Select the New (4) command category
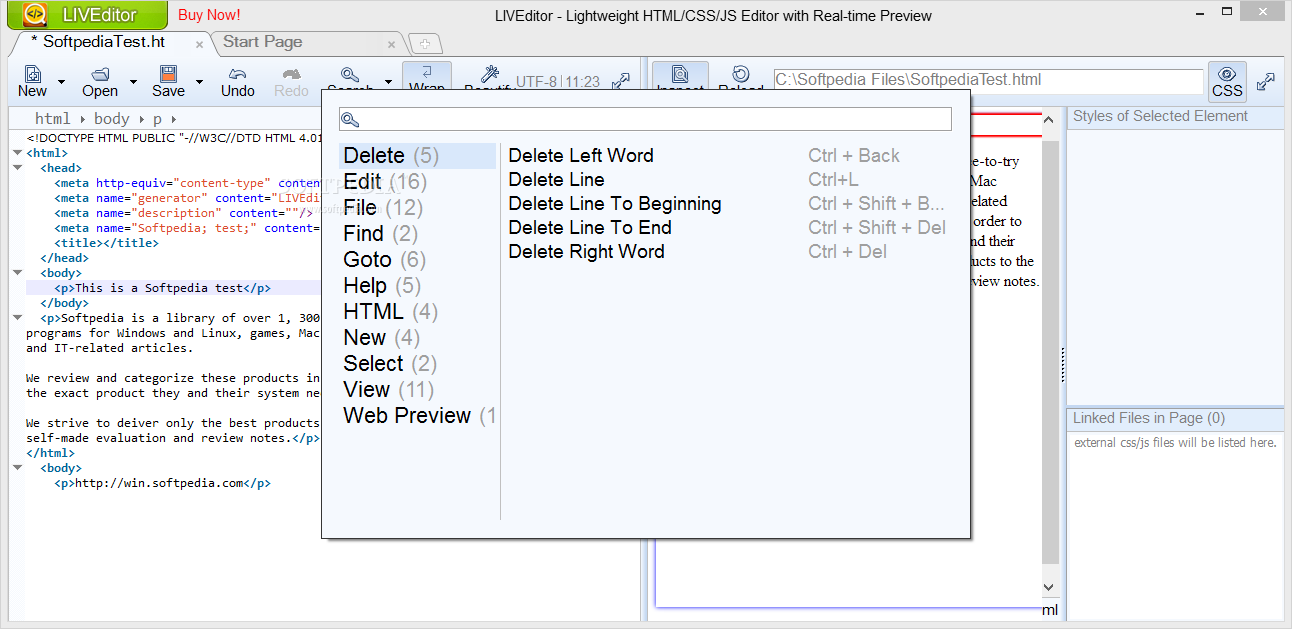1292x629 pixels. click(418, 338)
